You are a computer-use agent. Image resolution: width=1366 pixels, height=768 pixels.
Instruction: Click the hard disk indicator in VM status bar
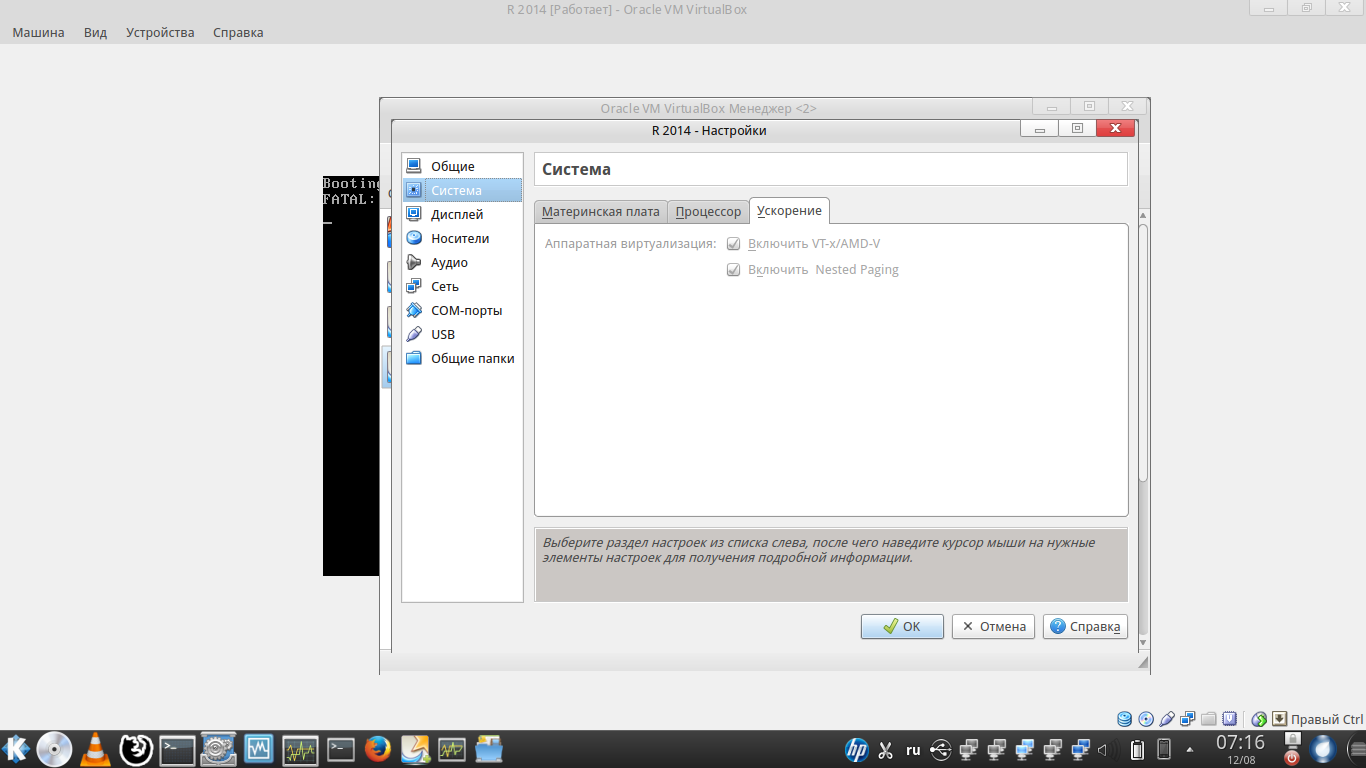[1125, 719]
